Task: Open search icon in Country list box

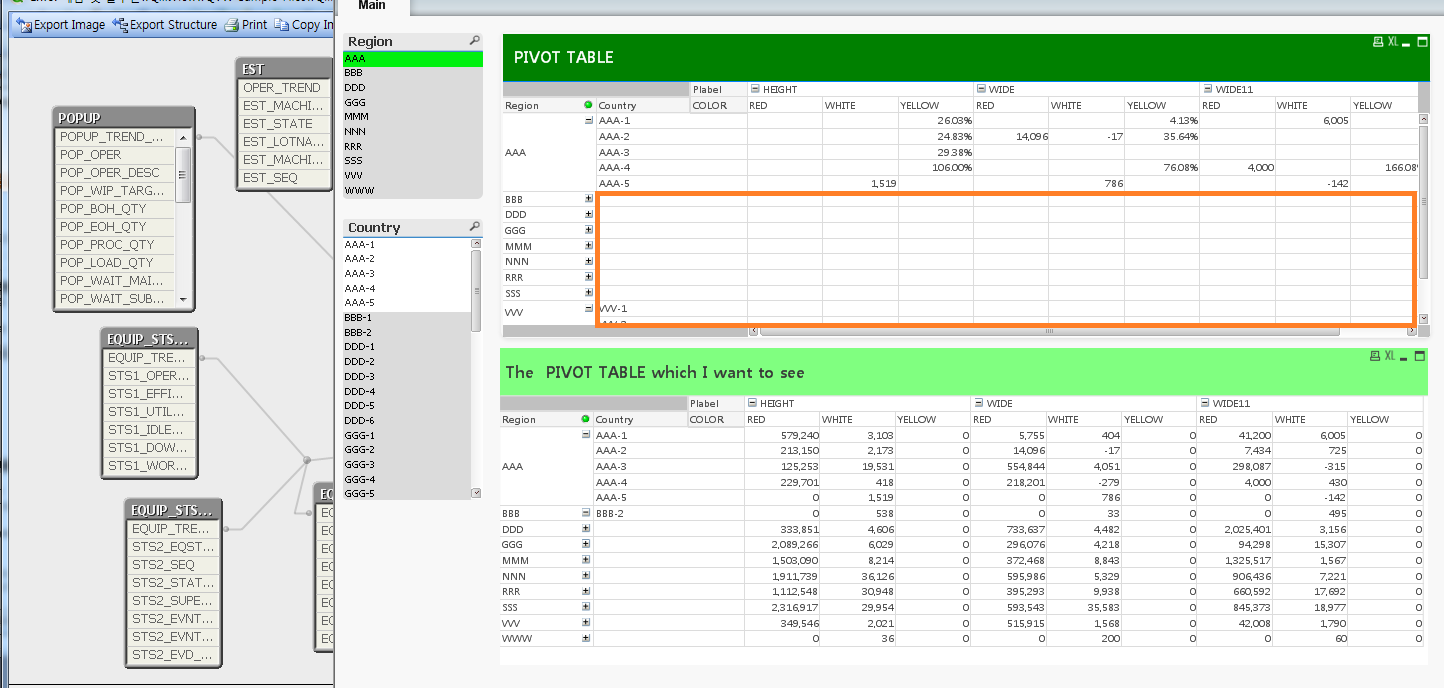Action: (x=475, y=227)
